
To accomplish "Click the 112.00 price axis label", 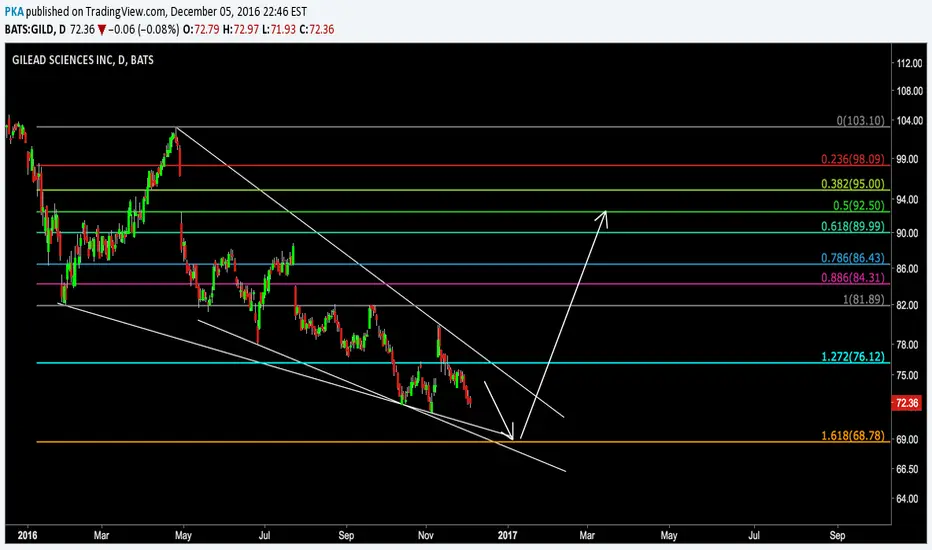I will pos(909,63).
